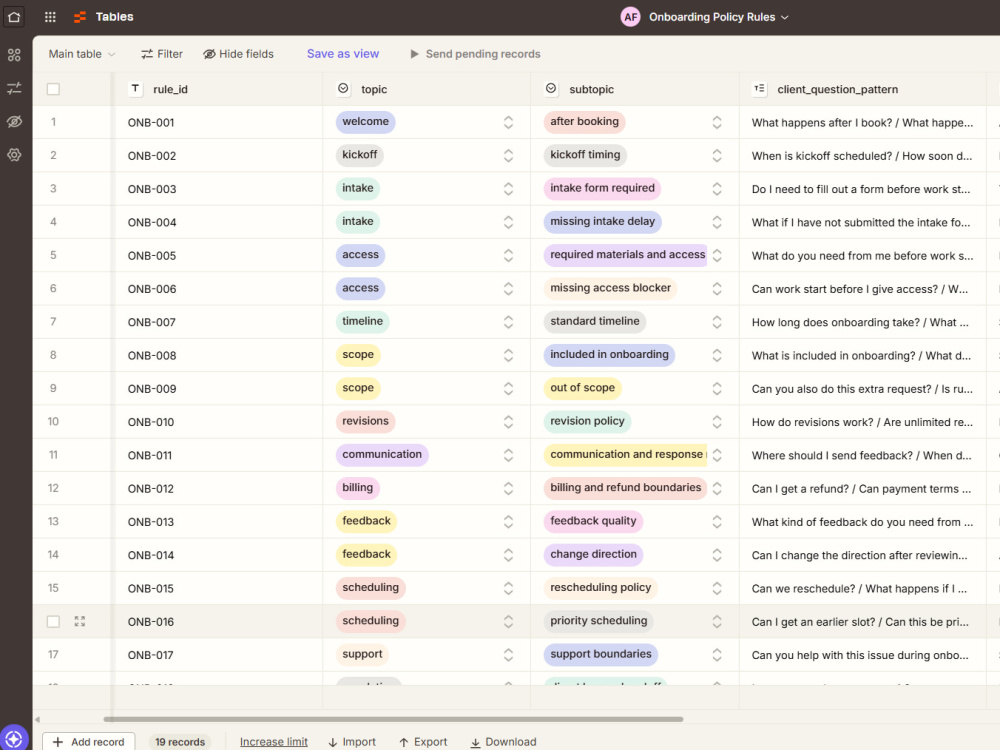Click the communication topic tag

pyautogui.click(x=382, y=455)
